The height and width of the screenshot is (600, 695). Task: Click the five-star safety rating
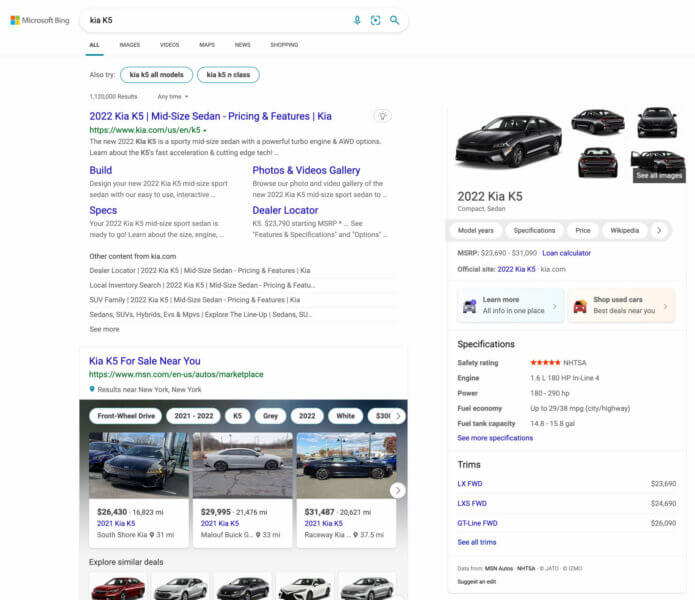click(x=545, y=362)
